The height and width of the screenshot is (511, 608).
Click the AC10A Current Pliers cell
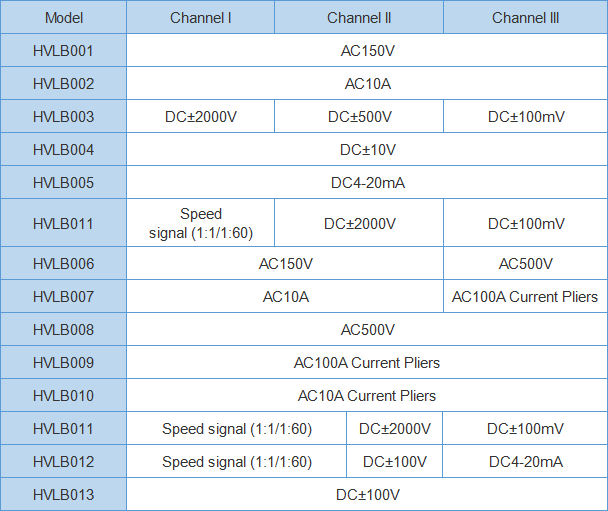(x=367, y=396)
